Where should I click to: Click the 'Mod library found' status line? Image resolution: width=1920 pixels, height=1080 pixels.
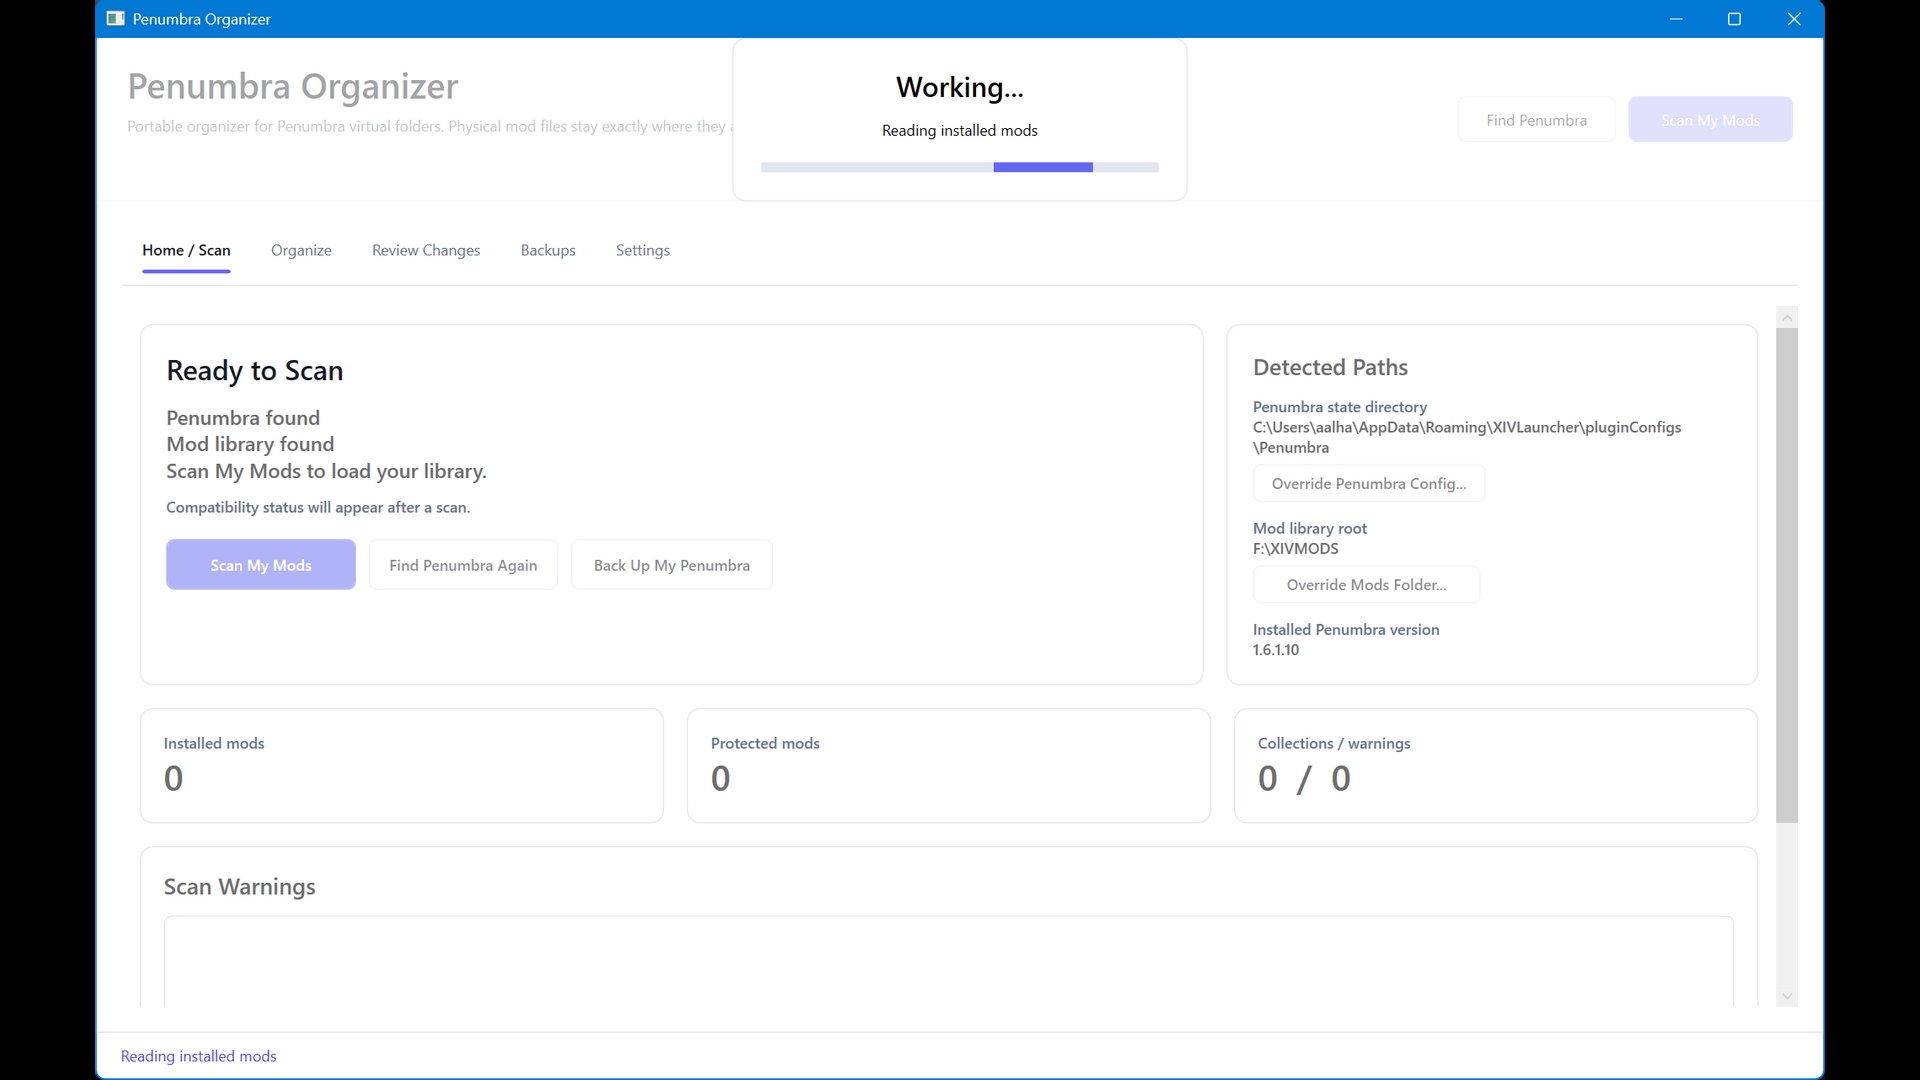250,444
